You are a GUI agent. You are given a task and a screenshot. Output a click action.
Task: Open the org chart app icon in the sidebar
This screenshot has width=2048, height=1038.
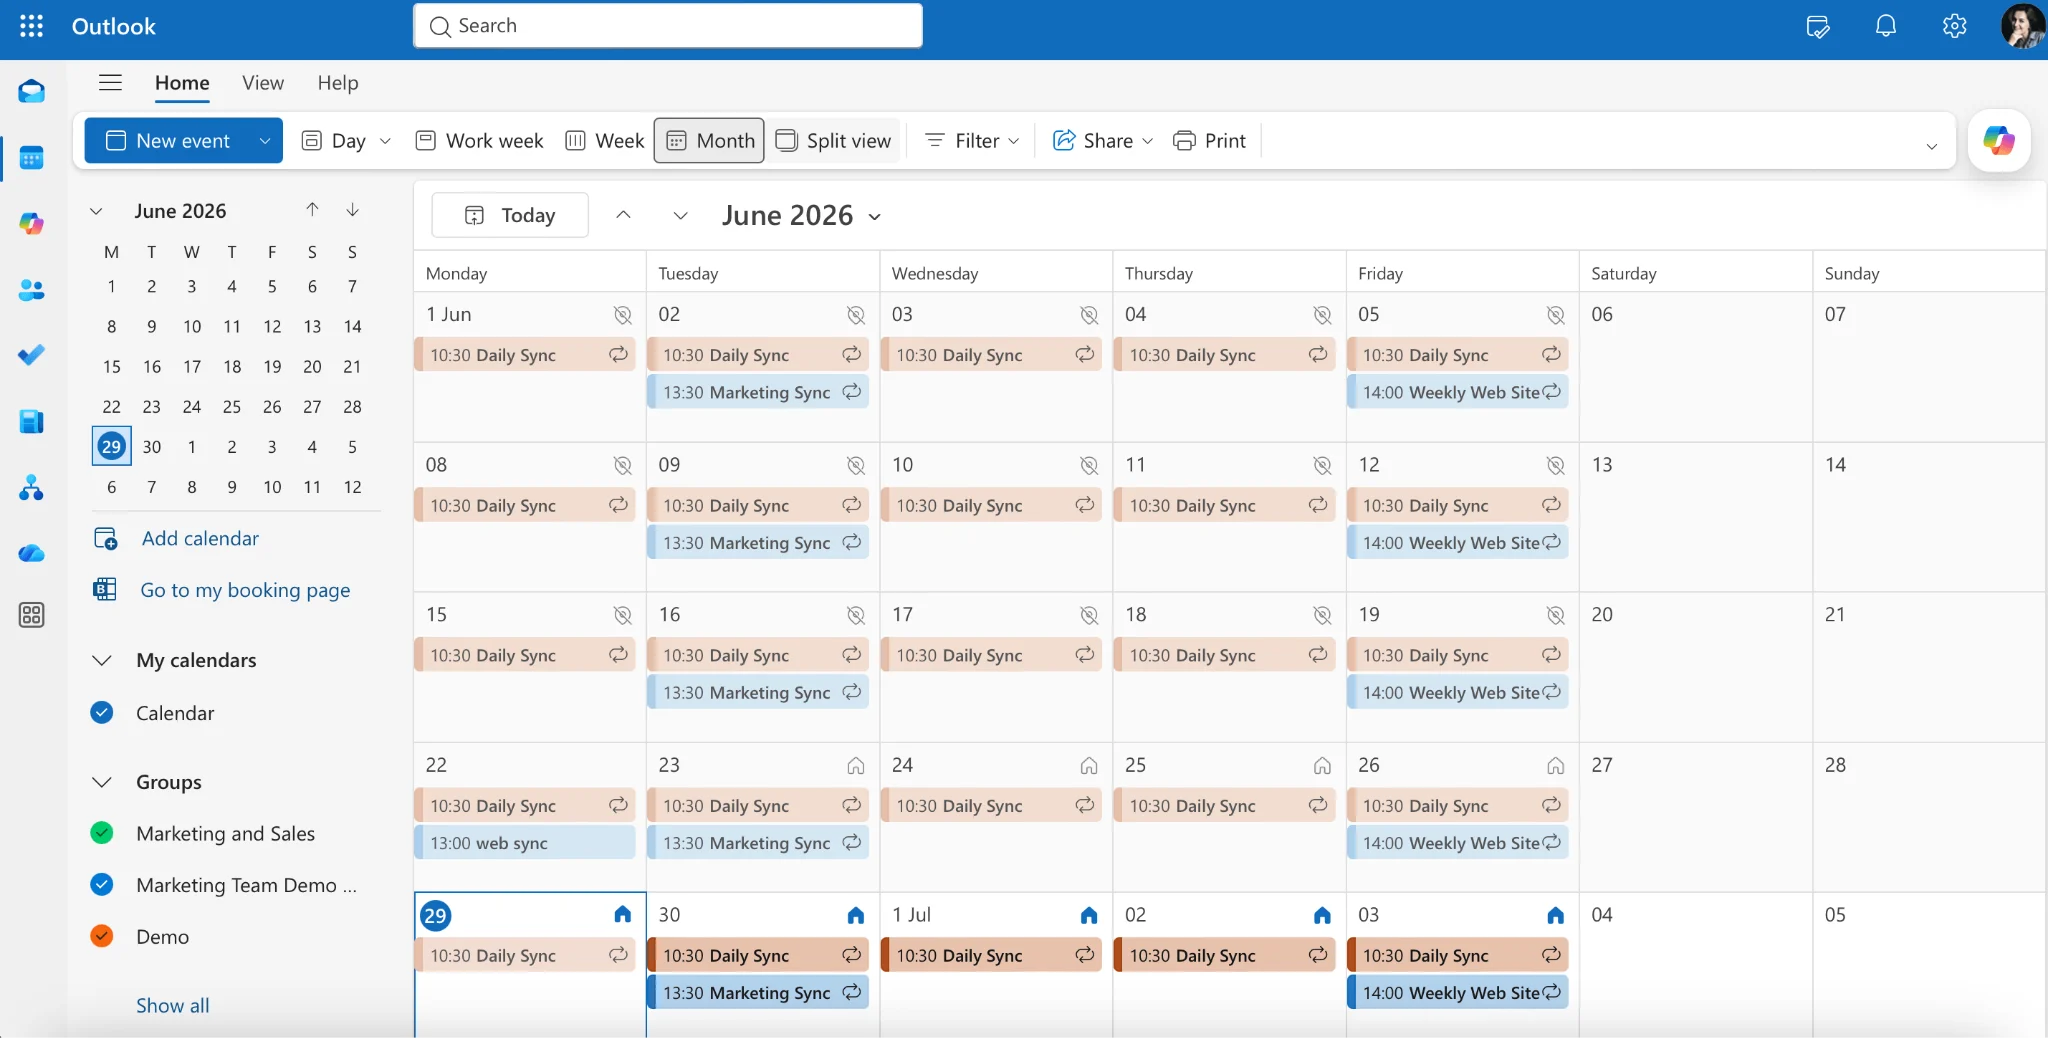pos(31,488)
